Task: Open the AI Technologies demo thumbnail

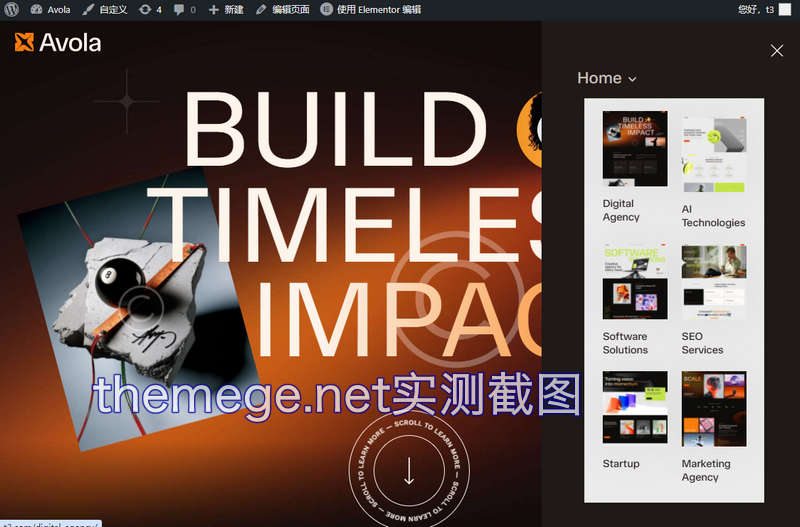Action: click(x=714, y=154)
